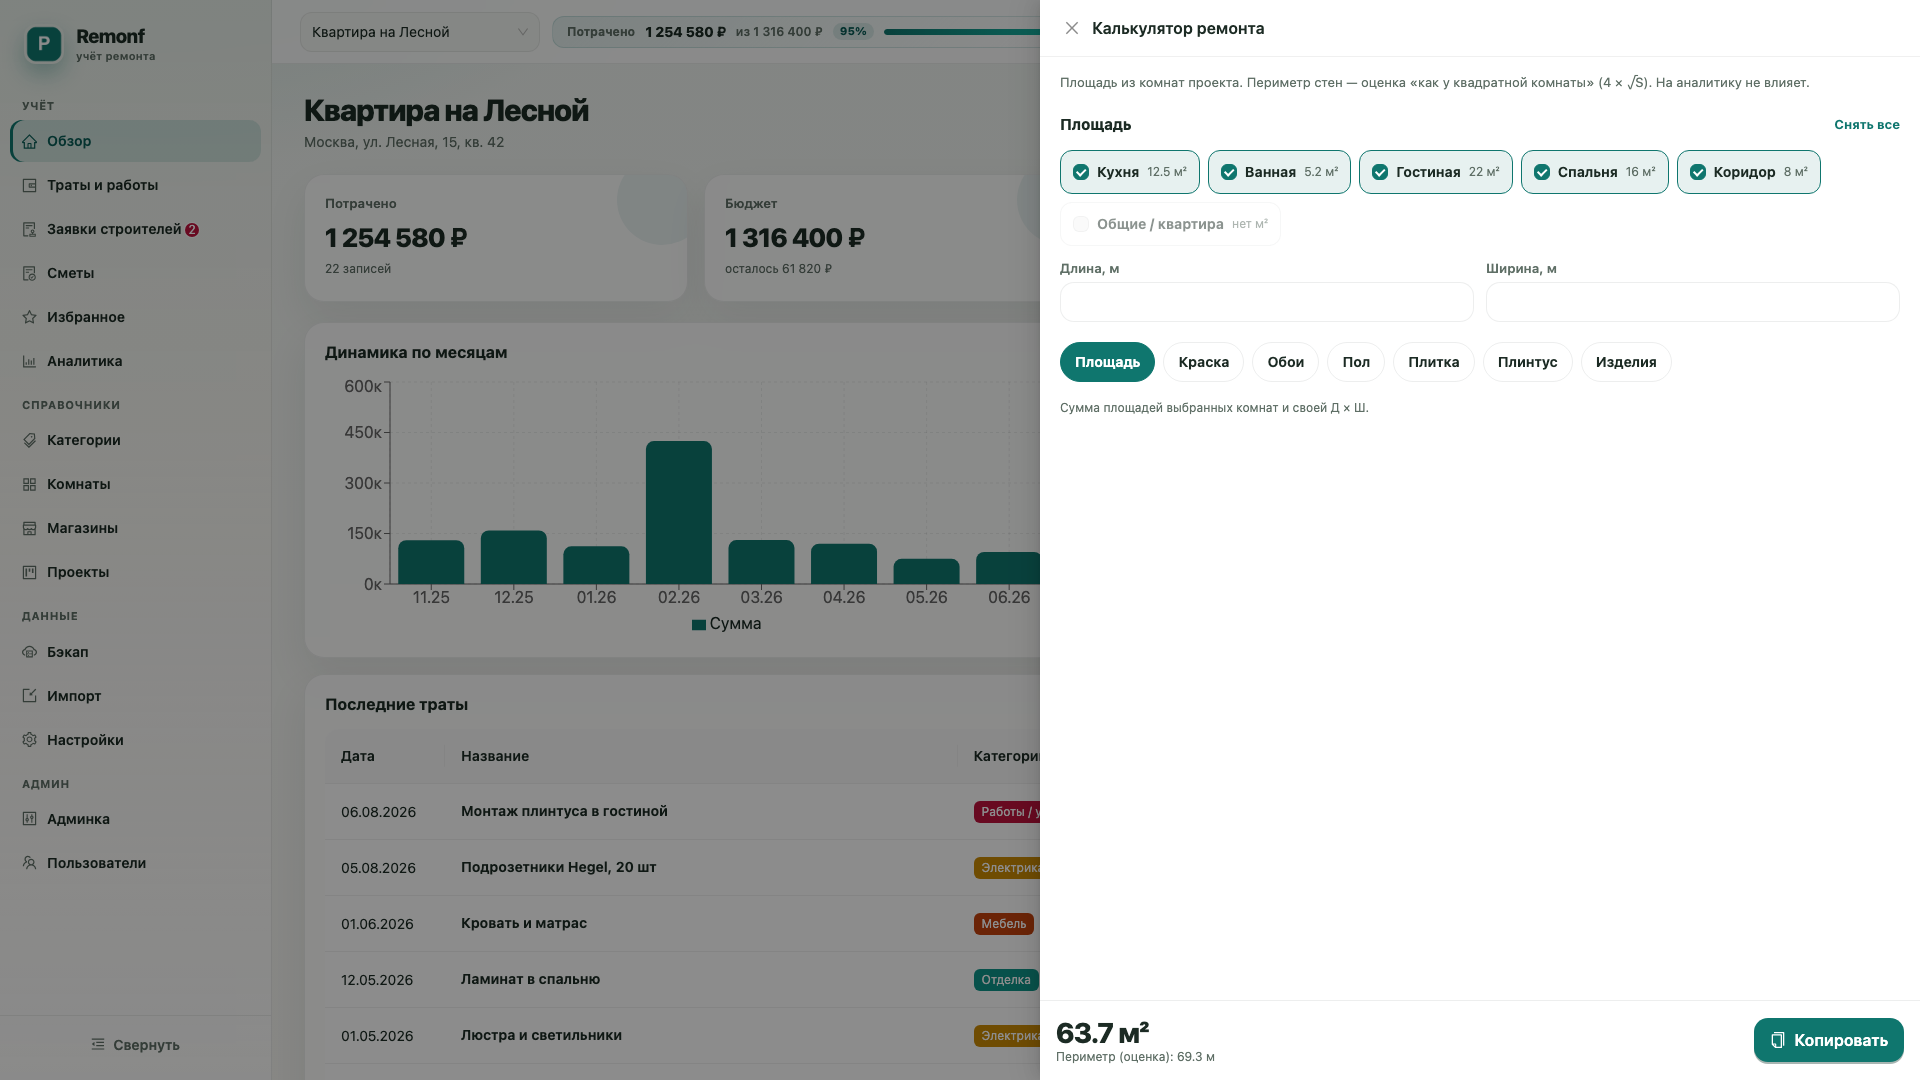Screen dimensions: 1920x1080
Task: Switch to the Пол tab
Action: coord(1356,362)
